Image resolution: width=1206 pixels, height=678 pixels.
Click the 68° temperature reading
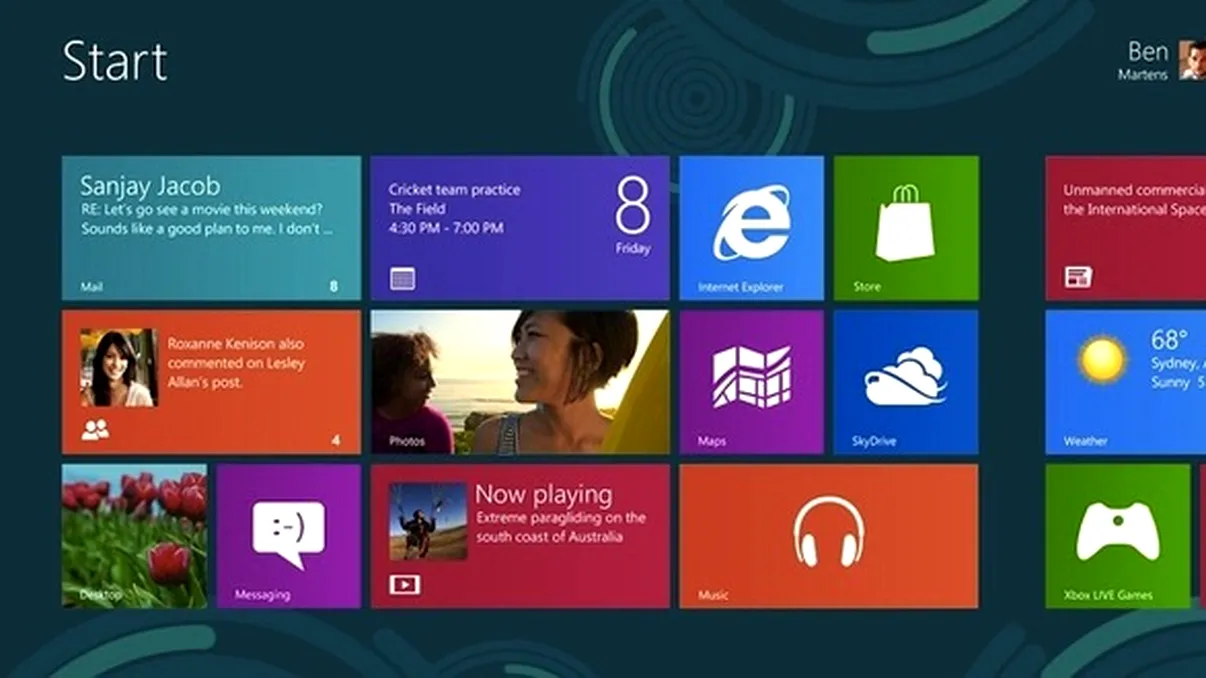point(1169,340)
